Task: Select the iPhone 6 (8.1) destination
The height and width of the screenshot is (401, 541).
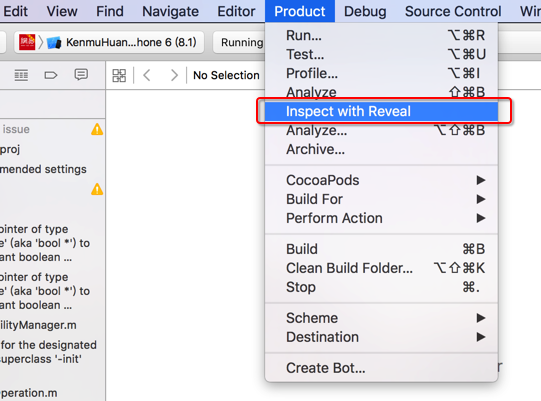Action: pos(131,42)
